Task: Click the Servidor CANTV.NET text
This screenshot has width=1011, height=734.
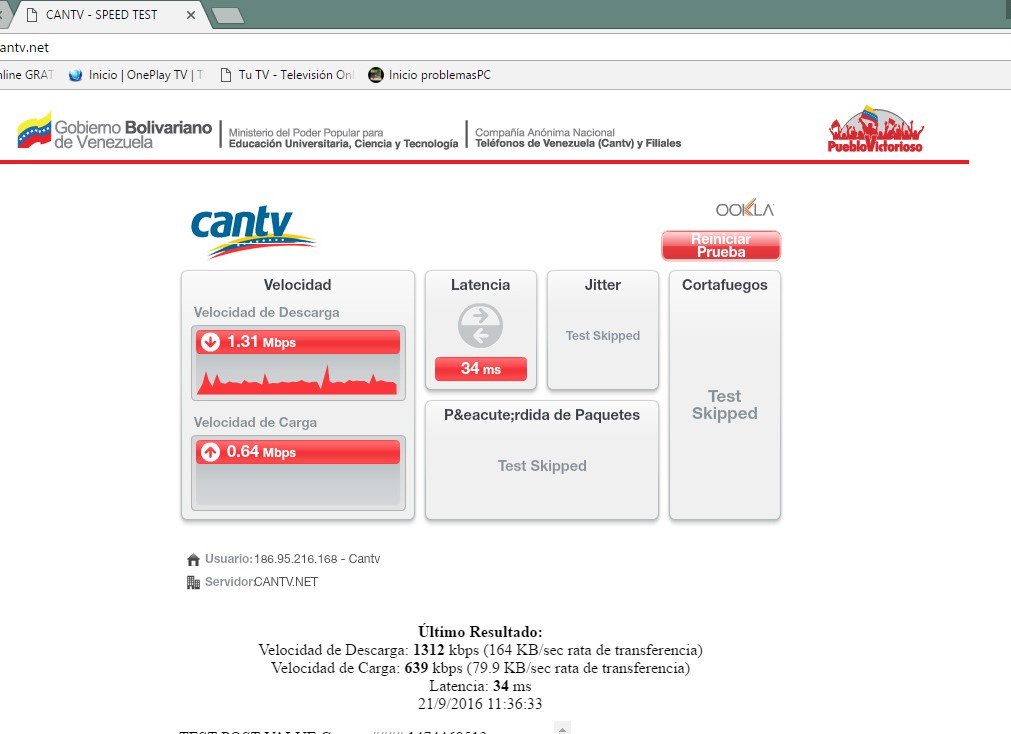Action: (x=286, y=582)
